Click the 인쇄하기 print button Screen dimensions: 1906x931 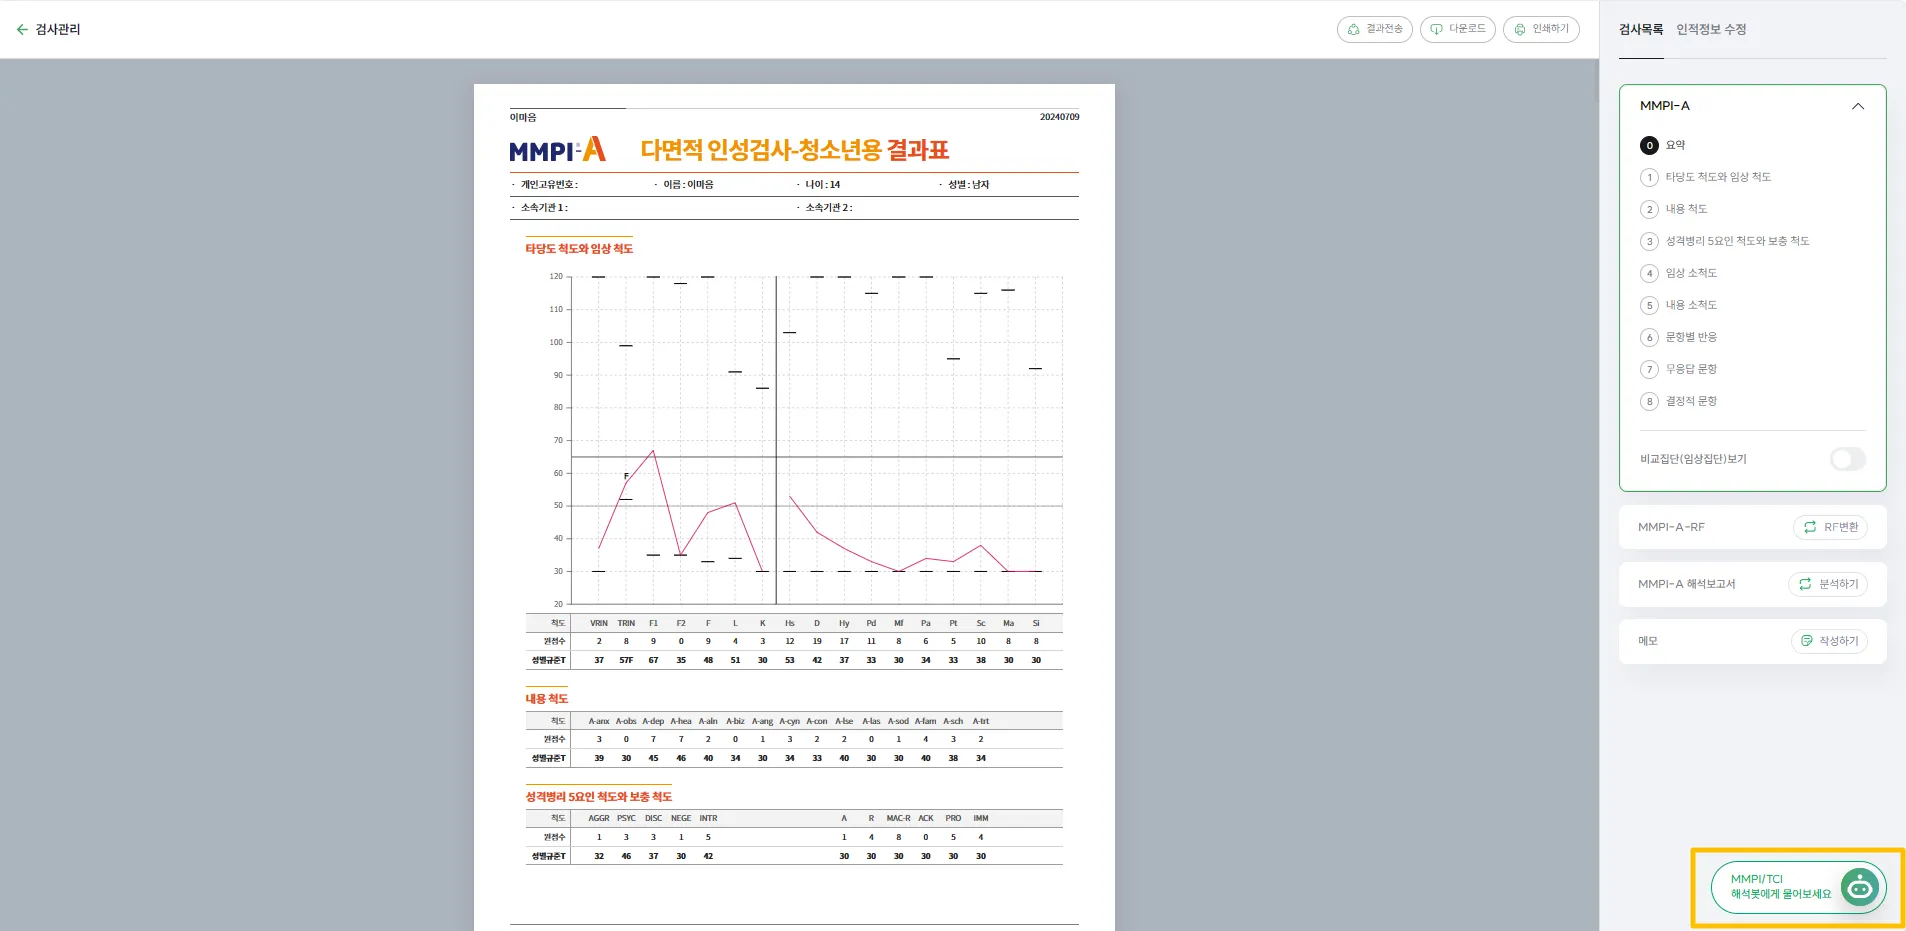(1541, 29)
